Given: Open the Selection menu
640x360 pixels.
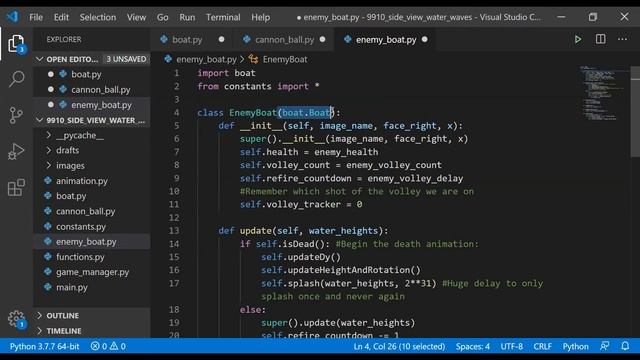Looking at the screenshot, I should click(98, 17).
